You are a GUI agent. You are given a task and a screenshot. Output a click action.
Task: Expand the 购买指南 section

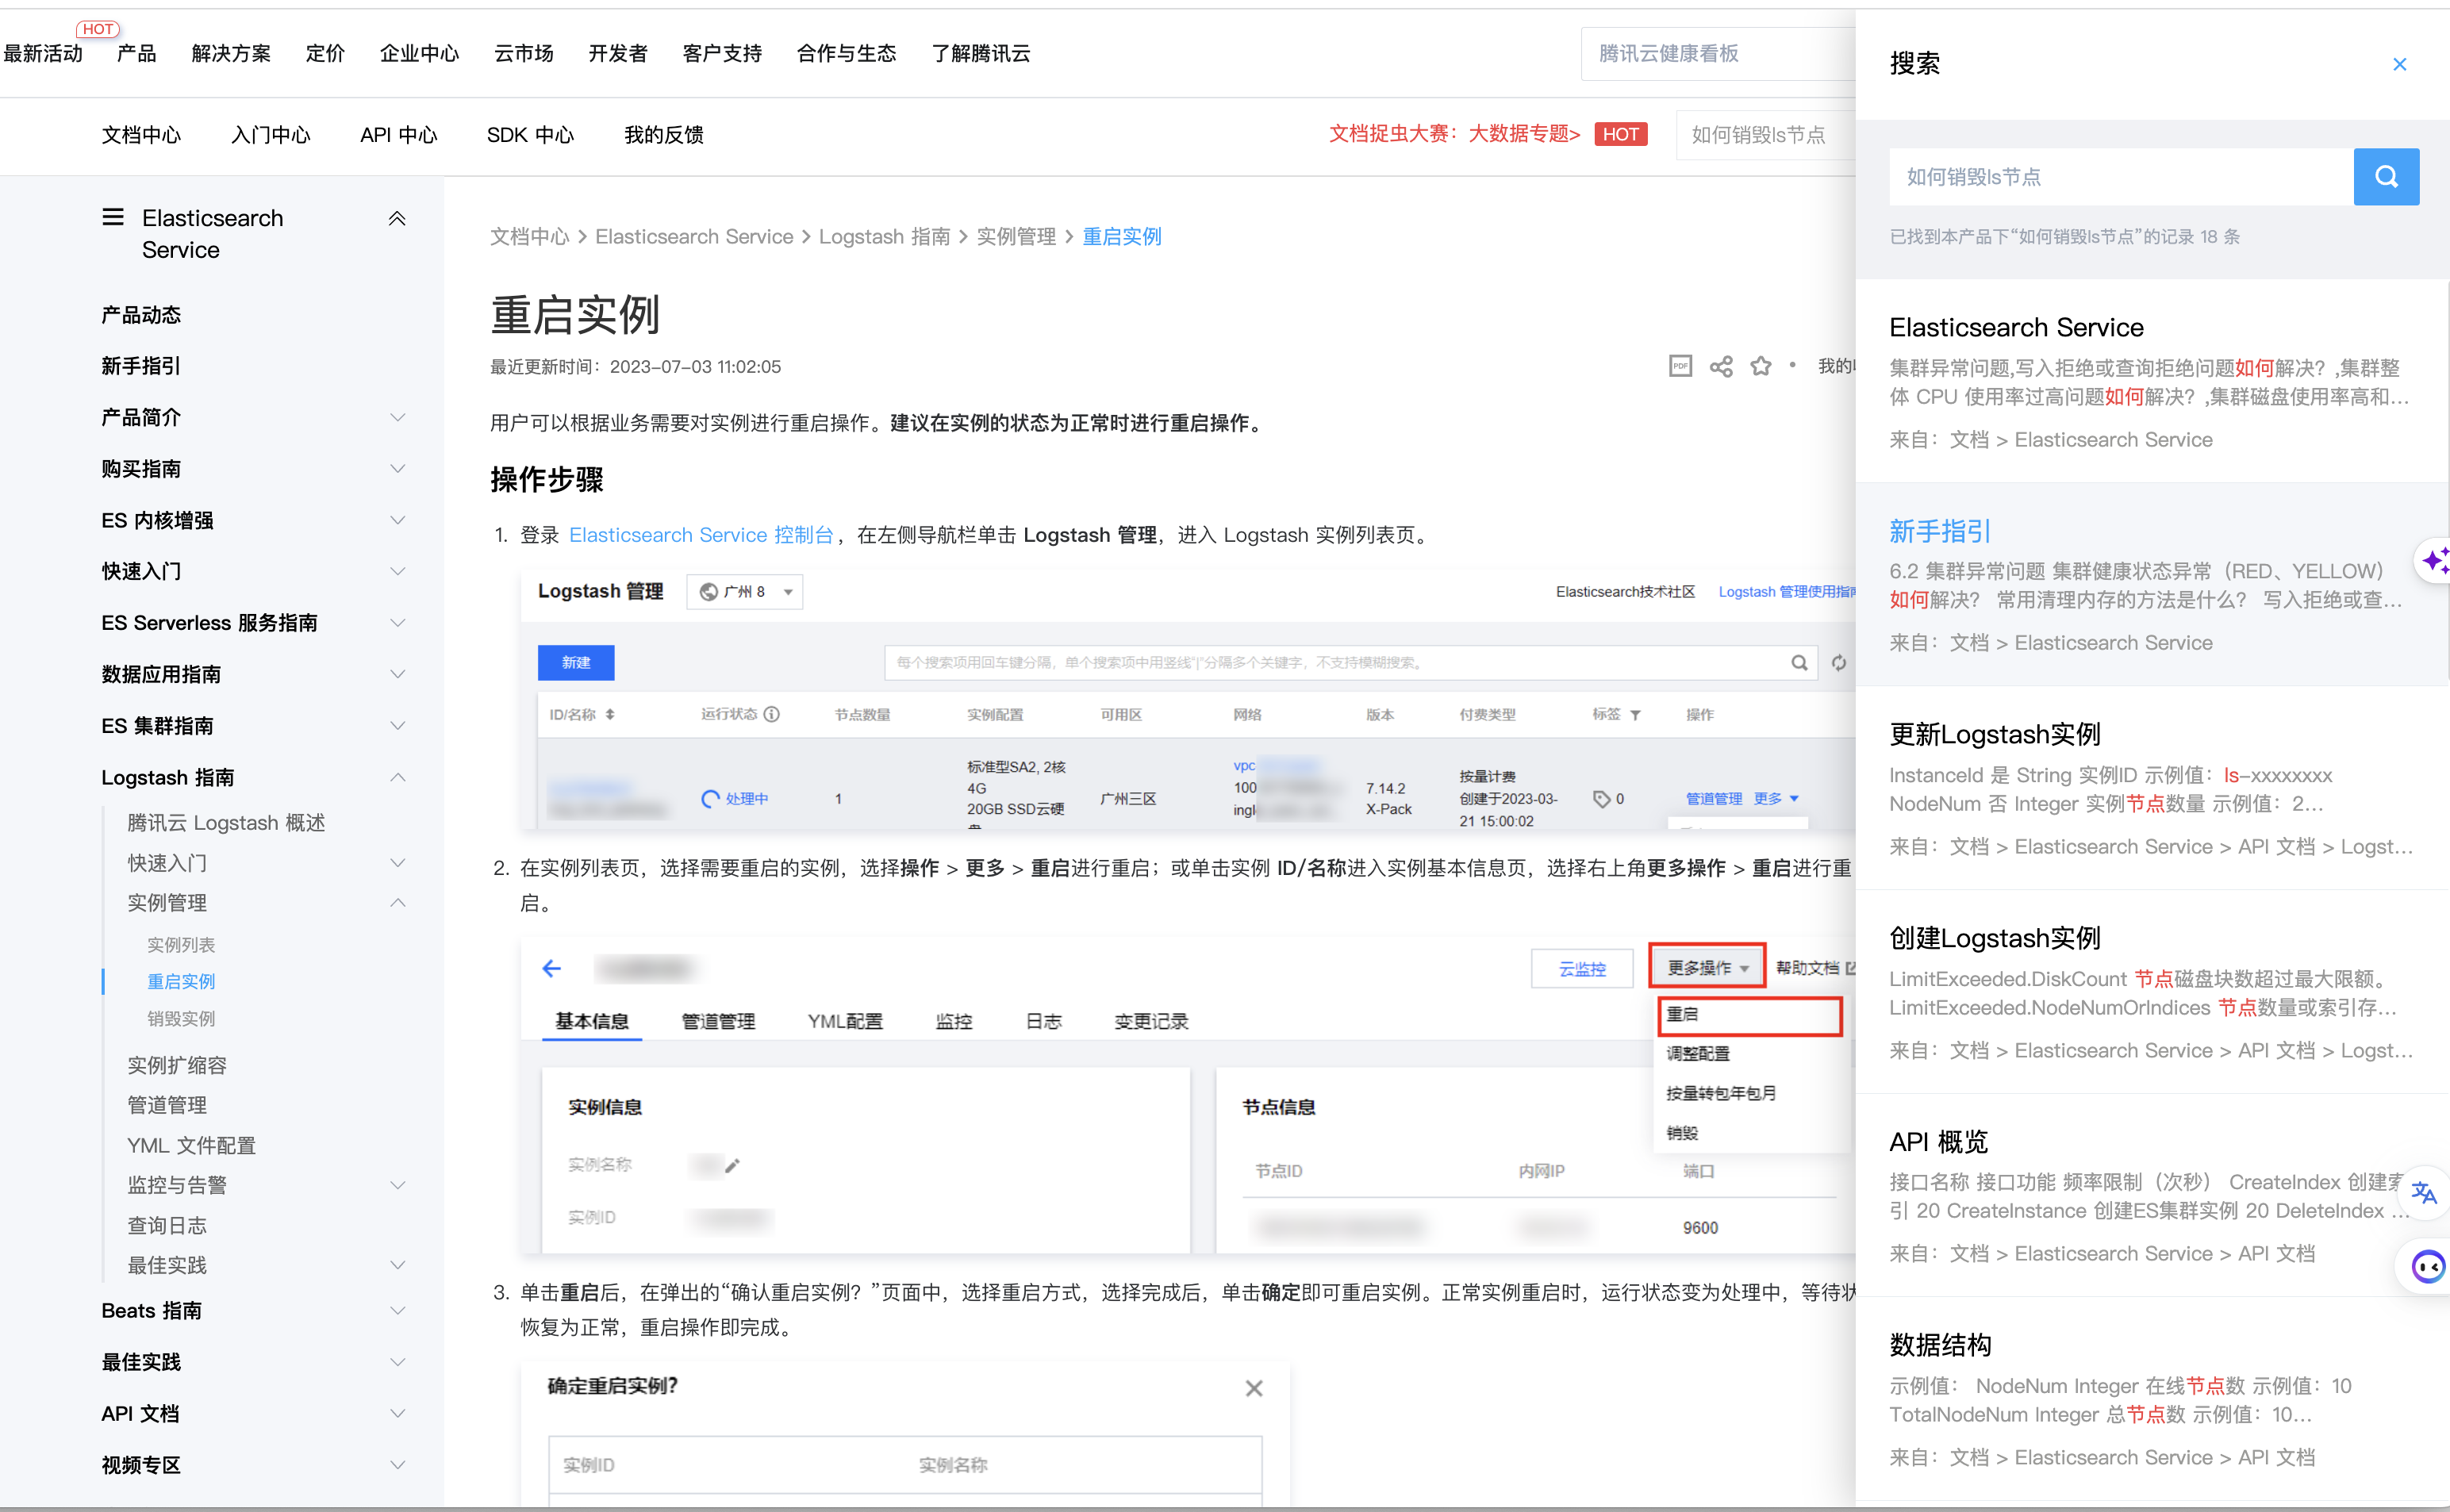[x=397, y=469]
